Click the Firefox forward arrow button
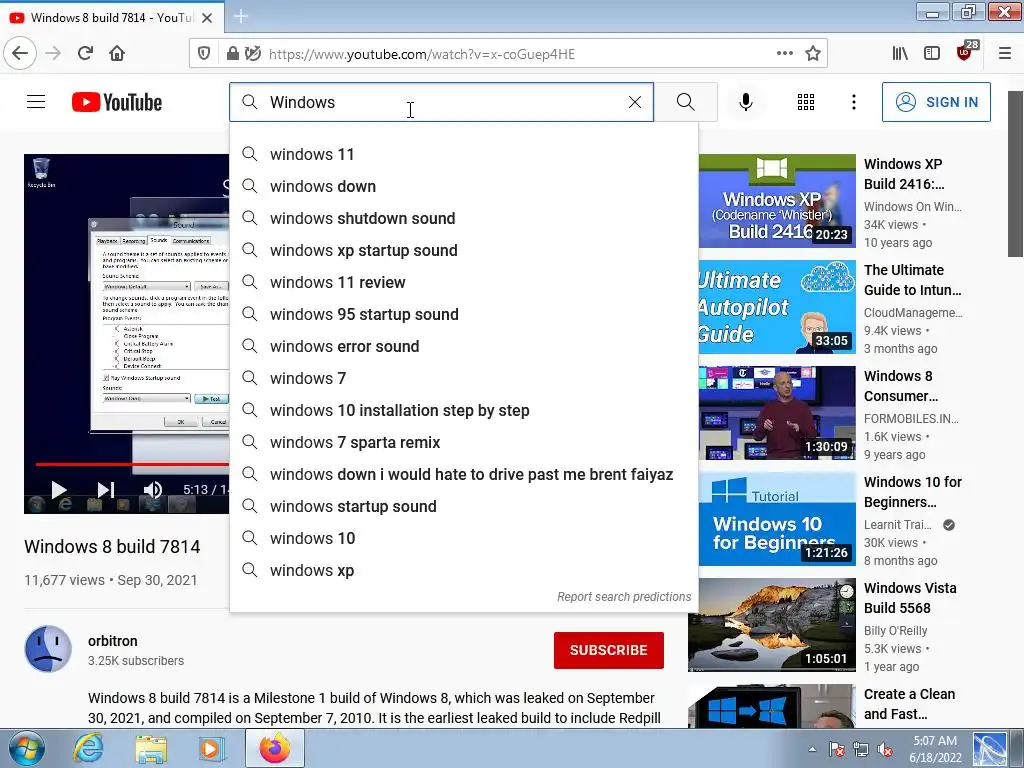The height and width of the screenshot is (768, 1024). (x=54, y=54)
